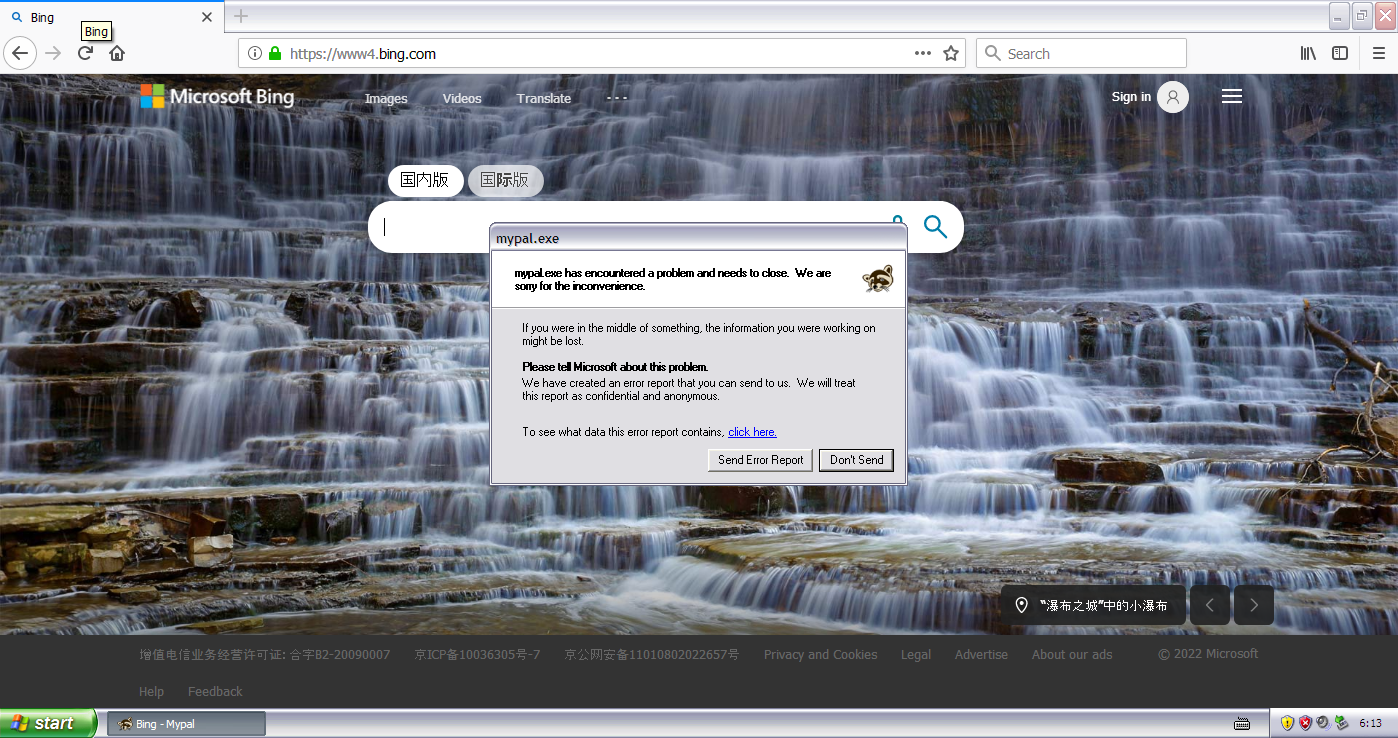Switch to the 国际版 option
The image size is (1398, 738).
click(505, 180)
